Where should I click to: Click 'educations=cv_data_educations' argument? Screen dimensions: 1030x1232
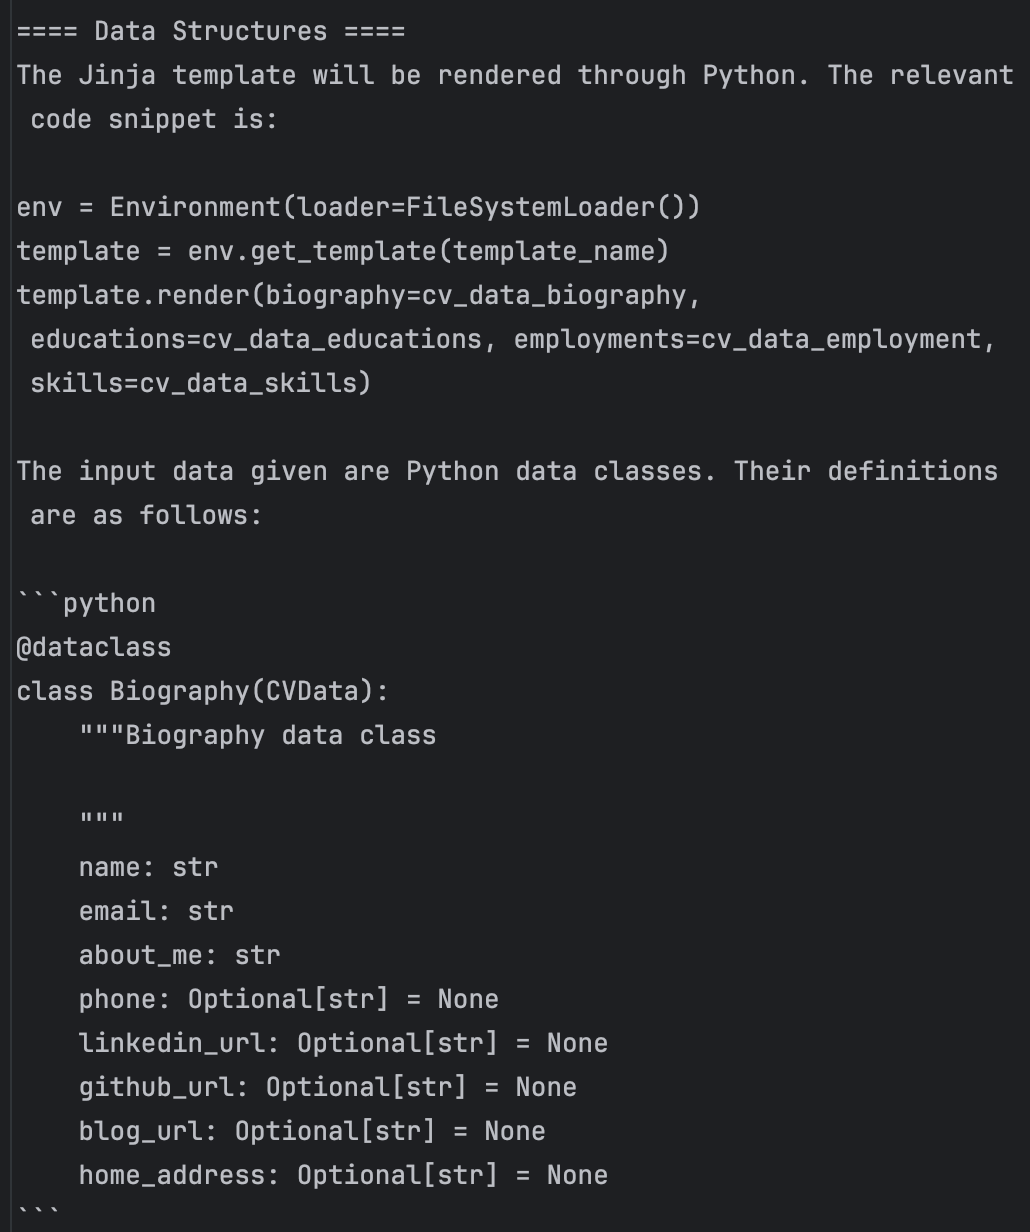point(256,339)
